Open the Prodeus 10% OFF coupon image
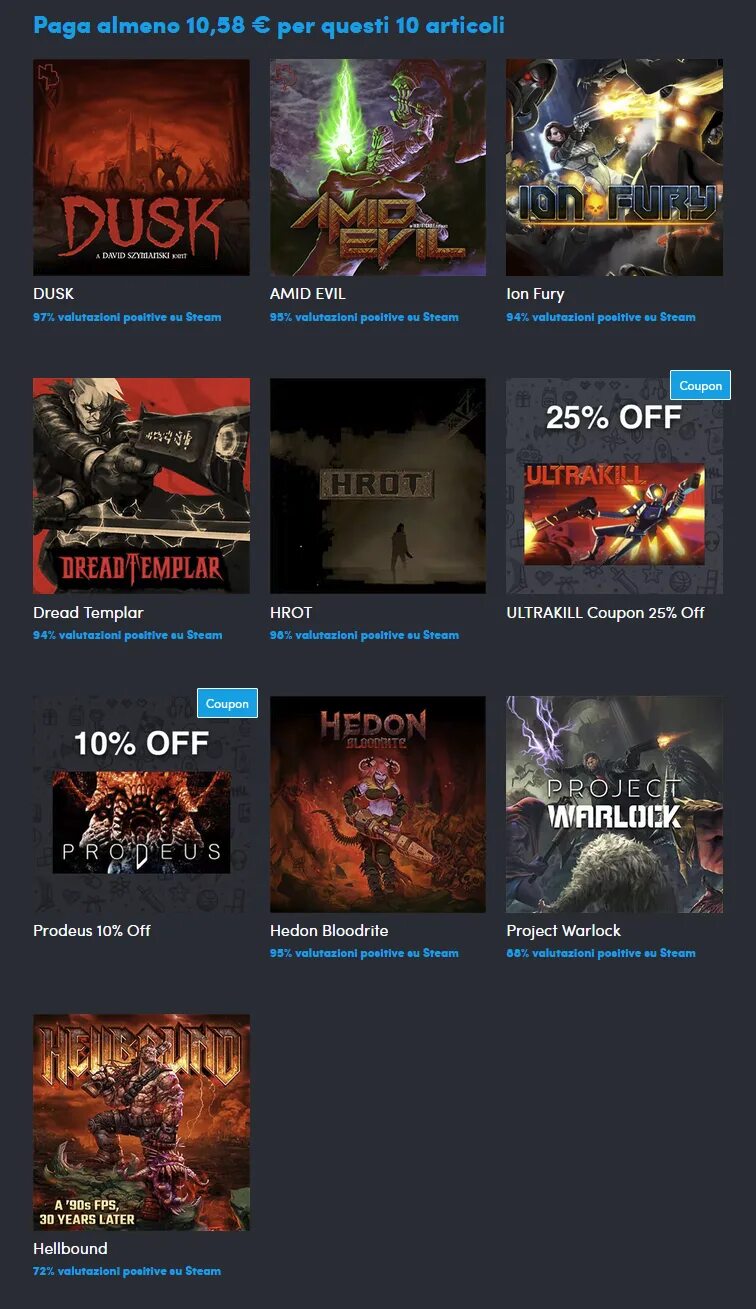The height and width of the screenshot is (1309, 756). pos(141,804)
